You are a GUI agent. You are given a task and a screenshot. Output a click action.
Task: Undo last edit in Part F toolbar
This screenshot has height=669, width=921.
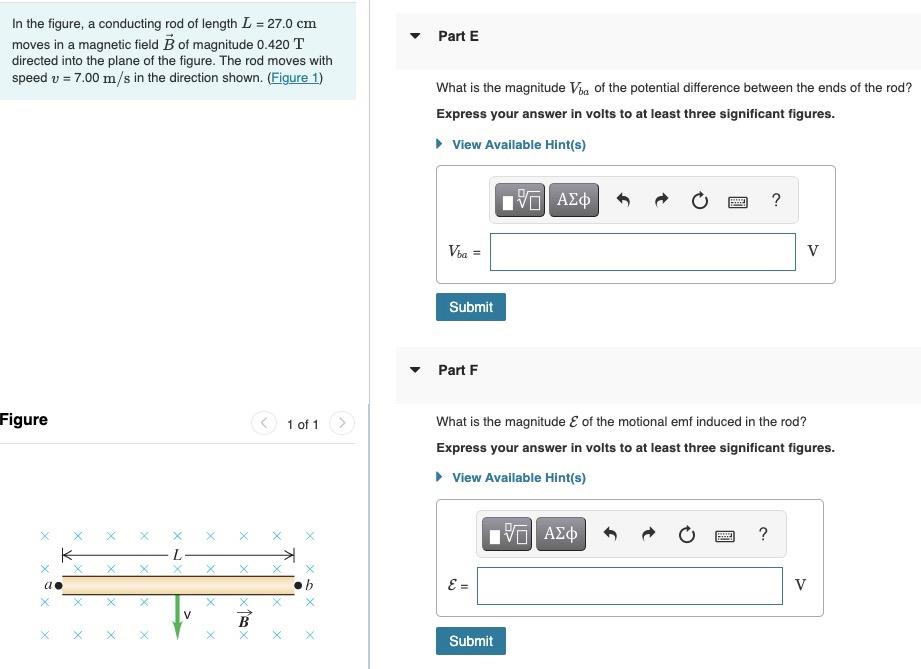pyautogui.click(x=610, y=534)
